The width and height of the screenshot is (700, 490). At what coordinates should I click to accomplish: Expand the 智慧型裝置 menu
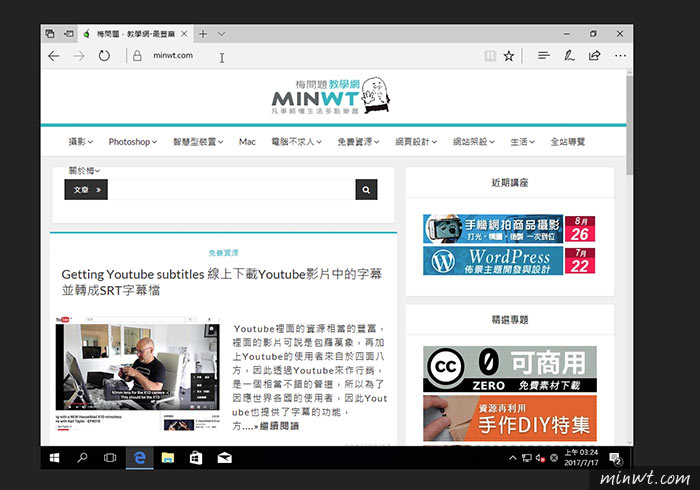coord(198,141)
